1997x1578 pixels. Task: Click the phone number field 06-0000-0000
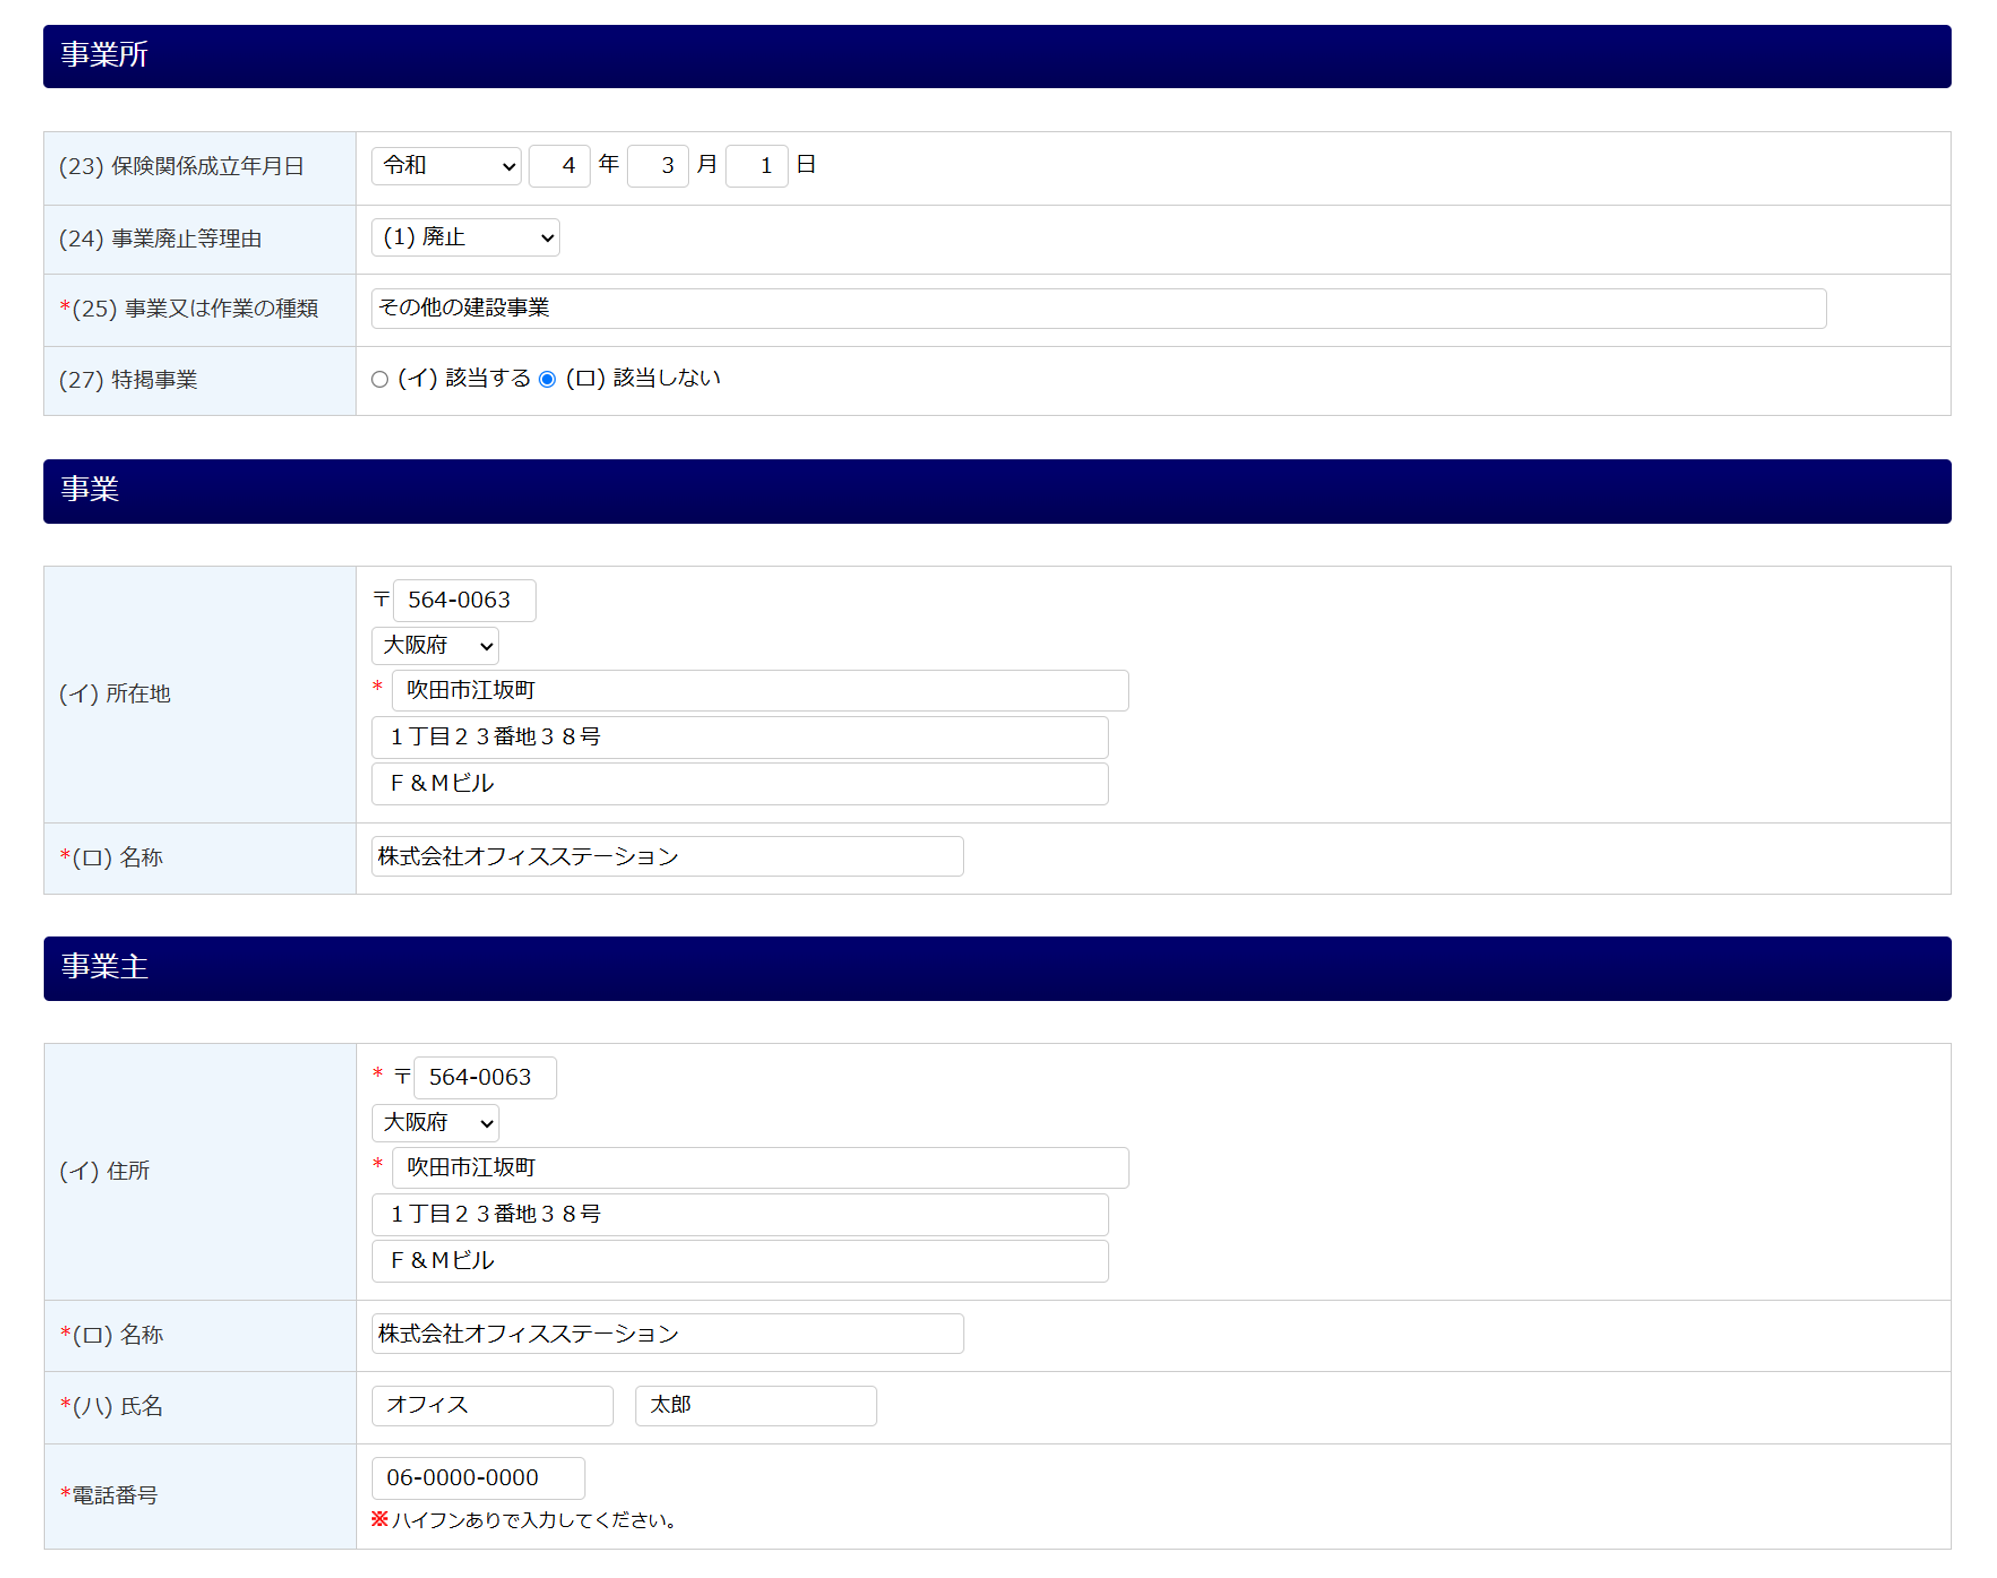[x=477, y=1478]
